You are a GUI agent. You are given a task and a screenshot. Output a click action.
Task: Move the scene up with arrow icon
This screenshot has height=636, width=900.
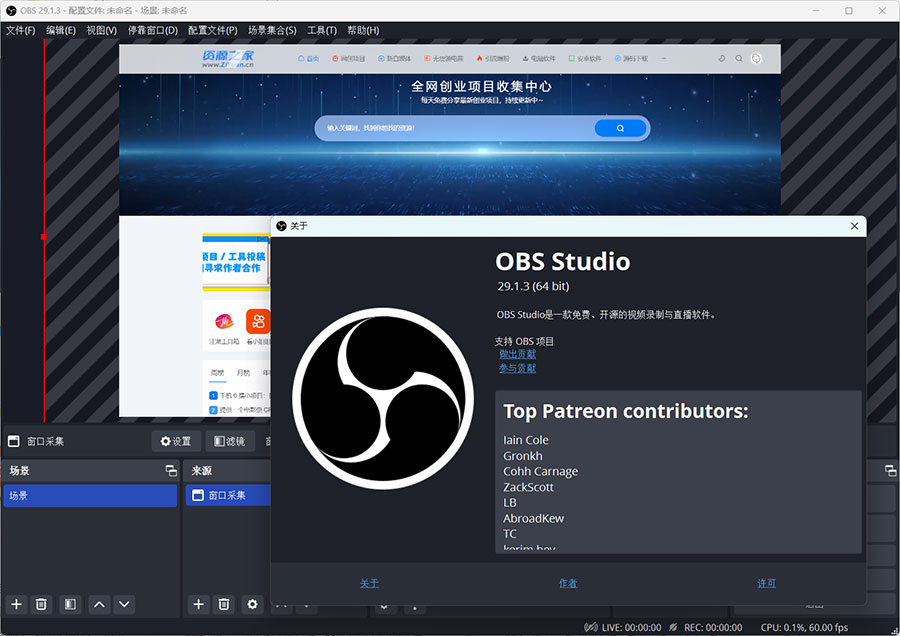click(x=98, y=604)
